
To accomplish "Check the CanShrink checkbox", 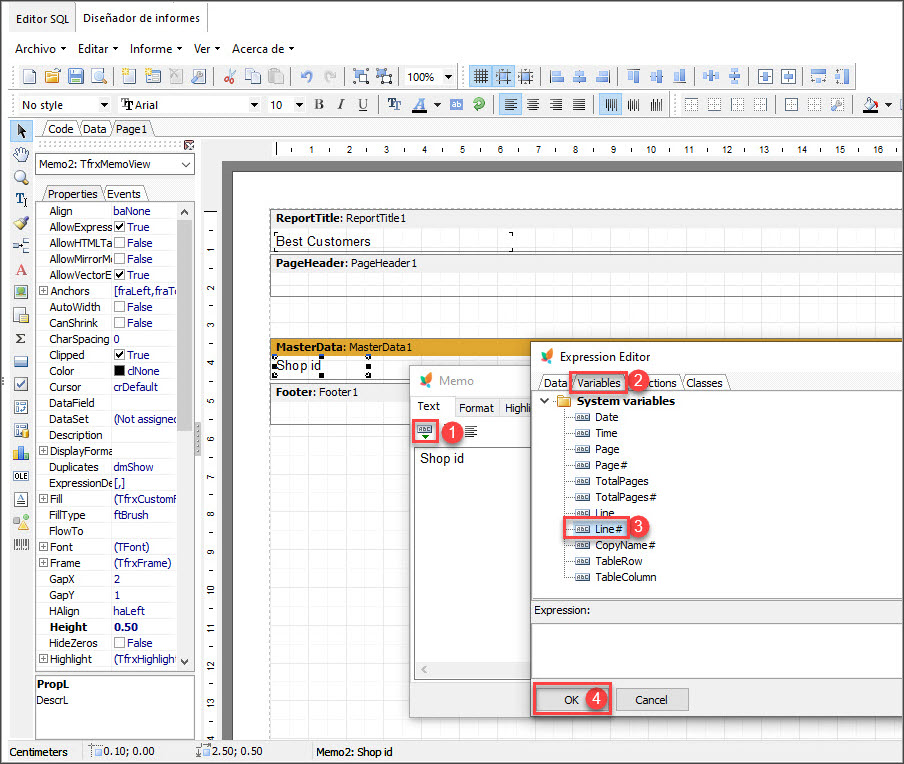I will point(119,323).
